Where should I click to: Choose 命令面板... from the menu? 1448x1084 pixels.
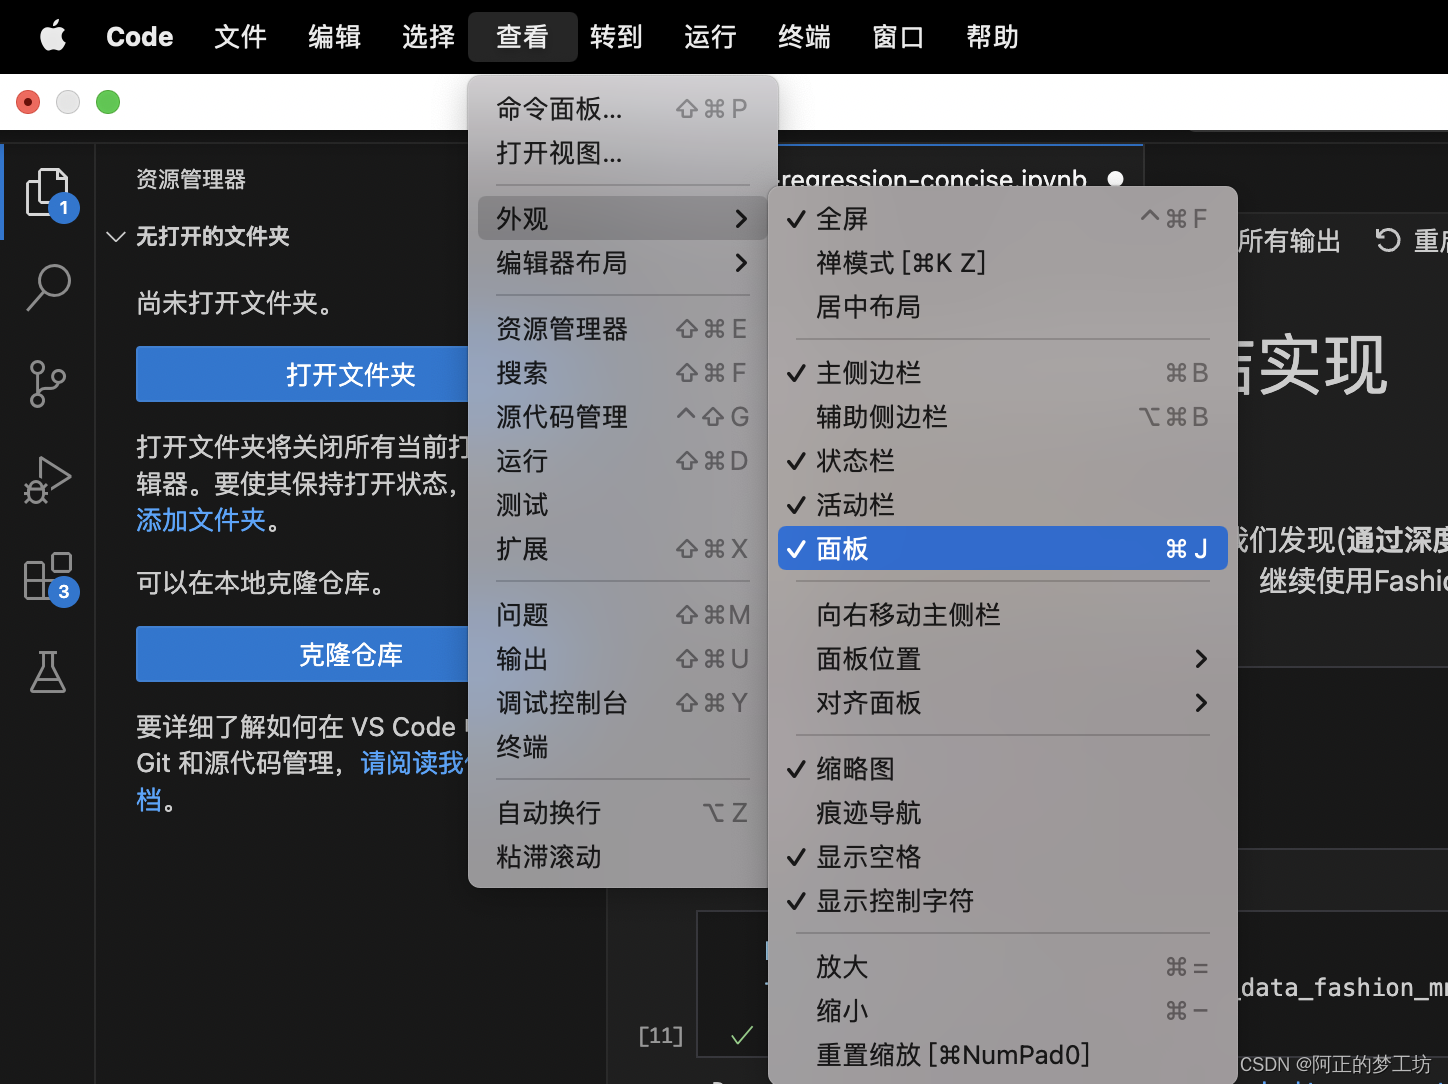coord(622,108)
